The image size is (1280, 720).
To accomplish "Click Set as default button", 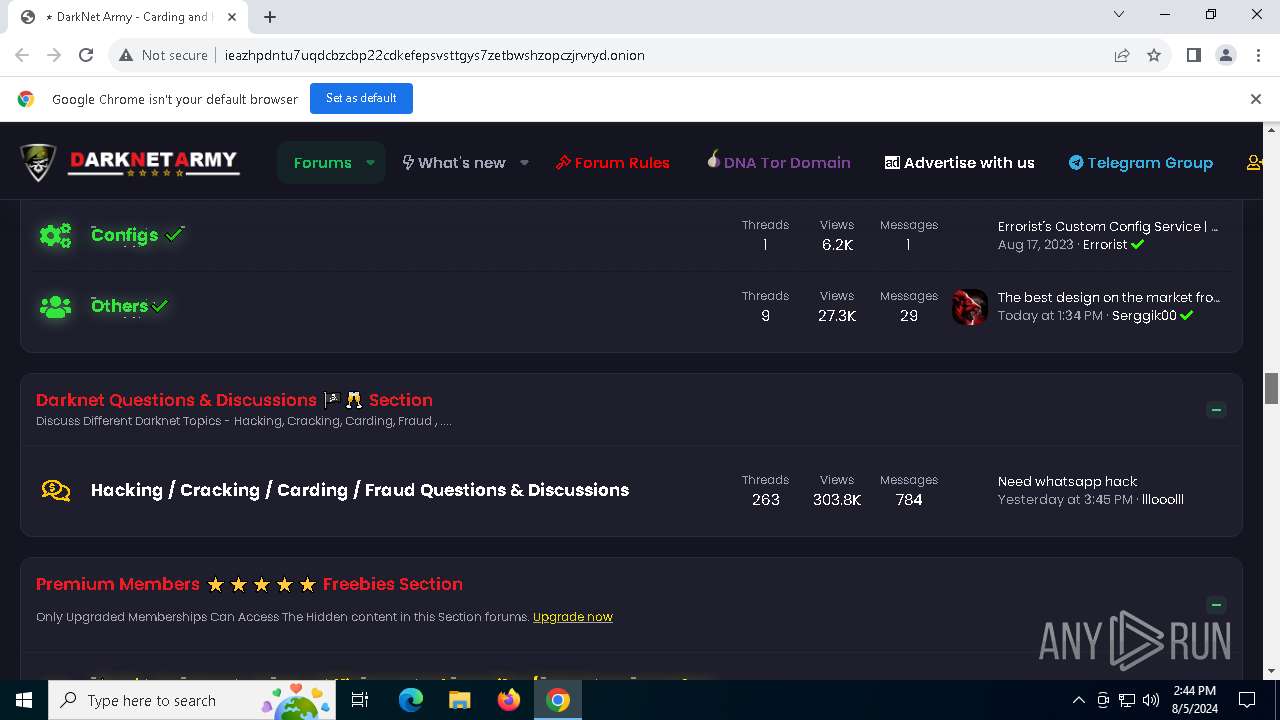I will [x=361, y=98].
